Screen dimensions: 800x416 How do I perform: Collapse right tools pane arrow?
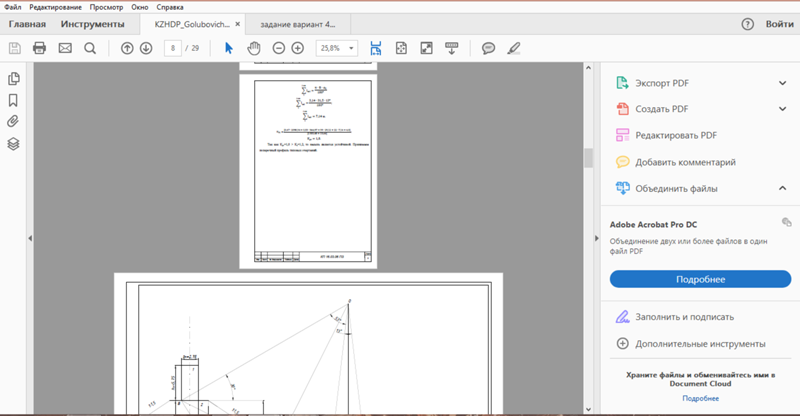[596, 238]
